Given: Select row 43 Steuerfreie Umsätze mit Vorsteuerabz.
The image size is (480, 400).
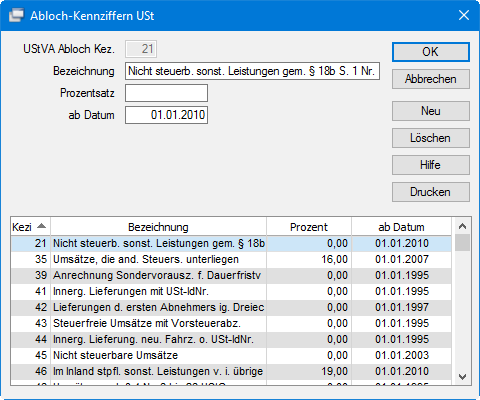Looking at the screenshot, I should [x=231, y=323].
